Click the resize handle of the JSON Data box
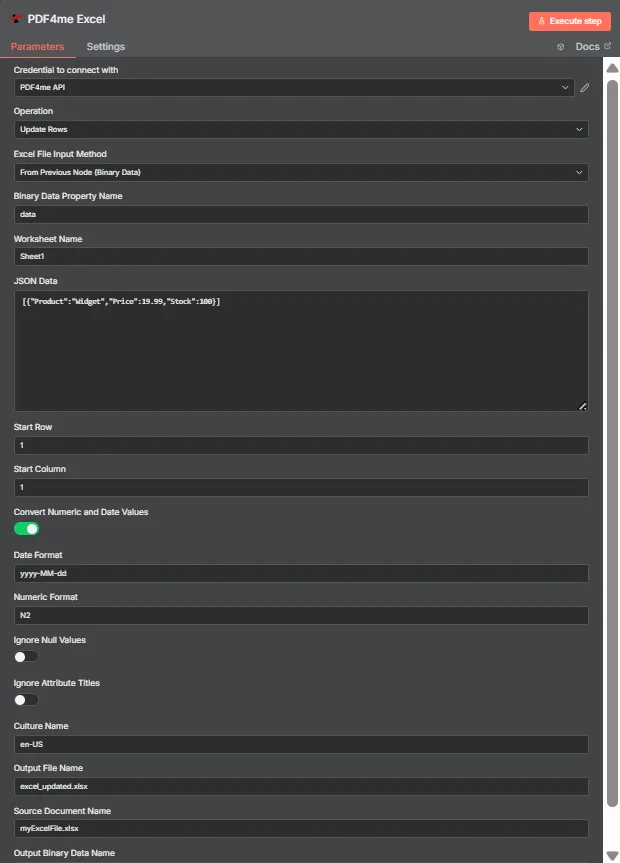 (582, 406)
